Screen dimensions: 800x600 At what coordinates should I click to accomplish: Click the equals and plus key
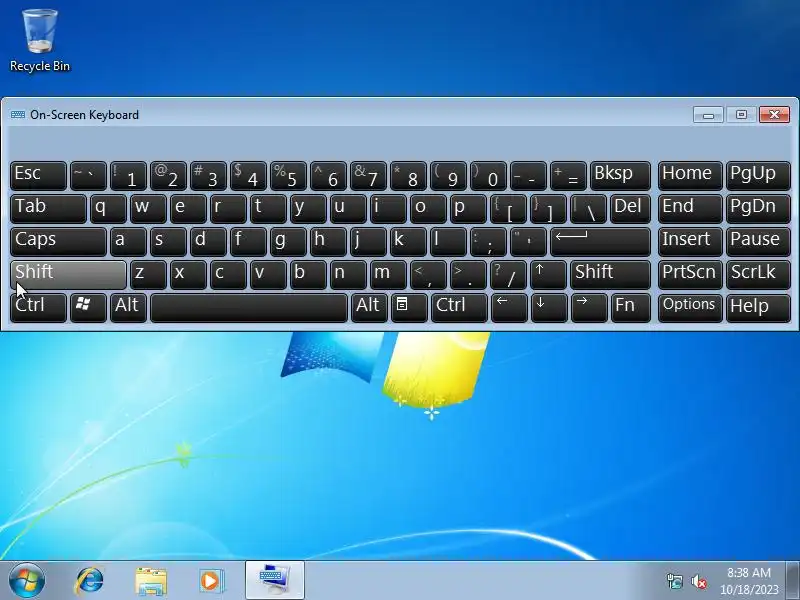pos(568,176)
